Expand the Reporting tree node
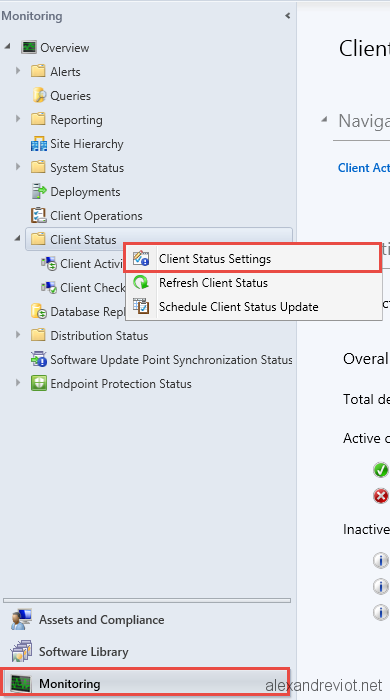 coord(18,119)
